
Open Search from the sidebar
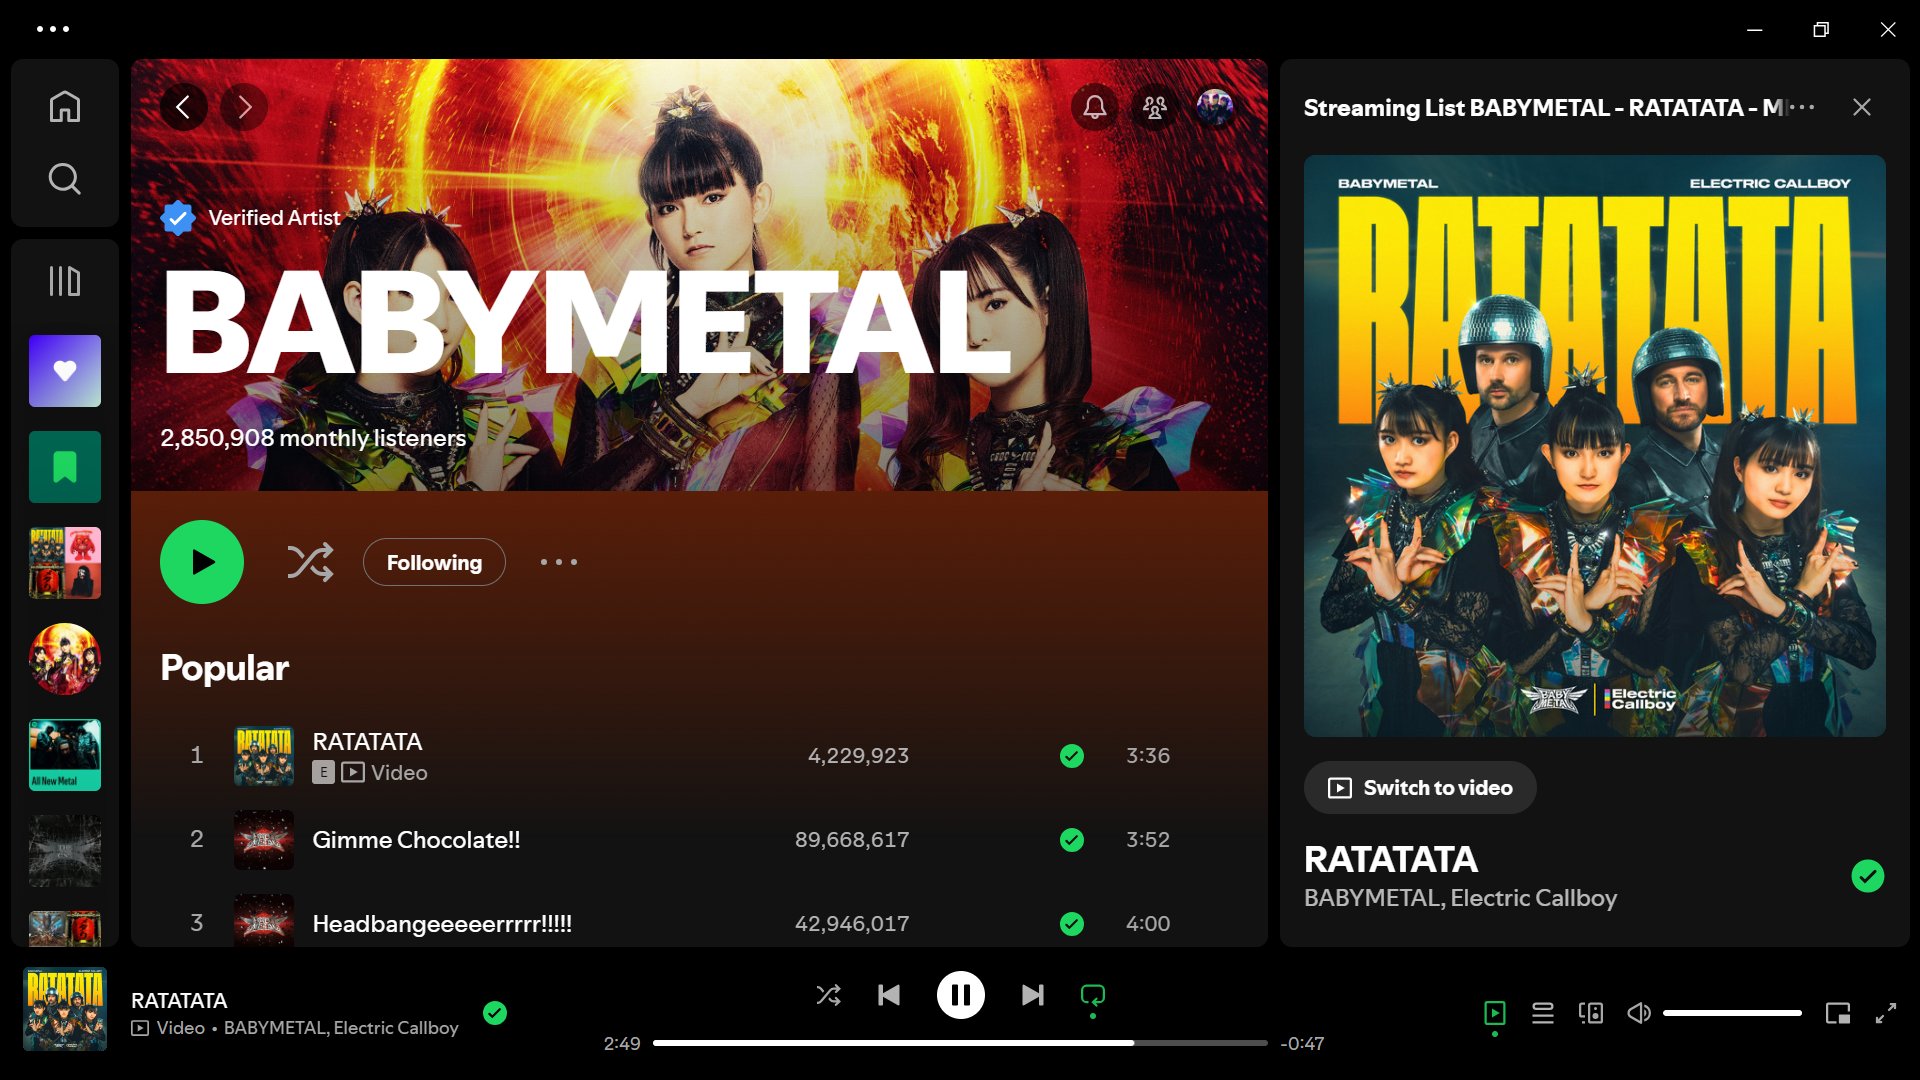pyautogui.click(x=65, y=179)
